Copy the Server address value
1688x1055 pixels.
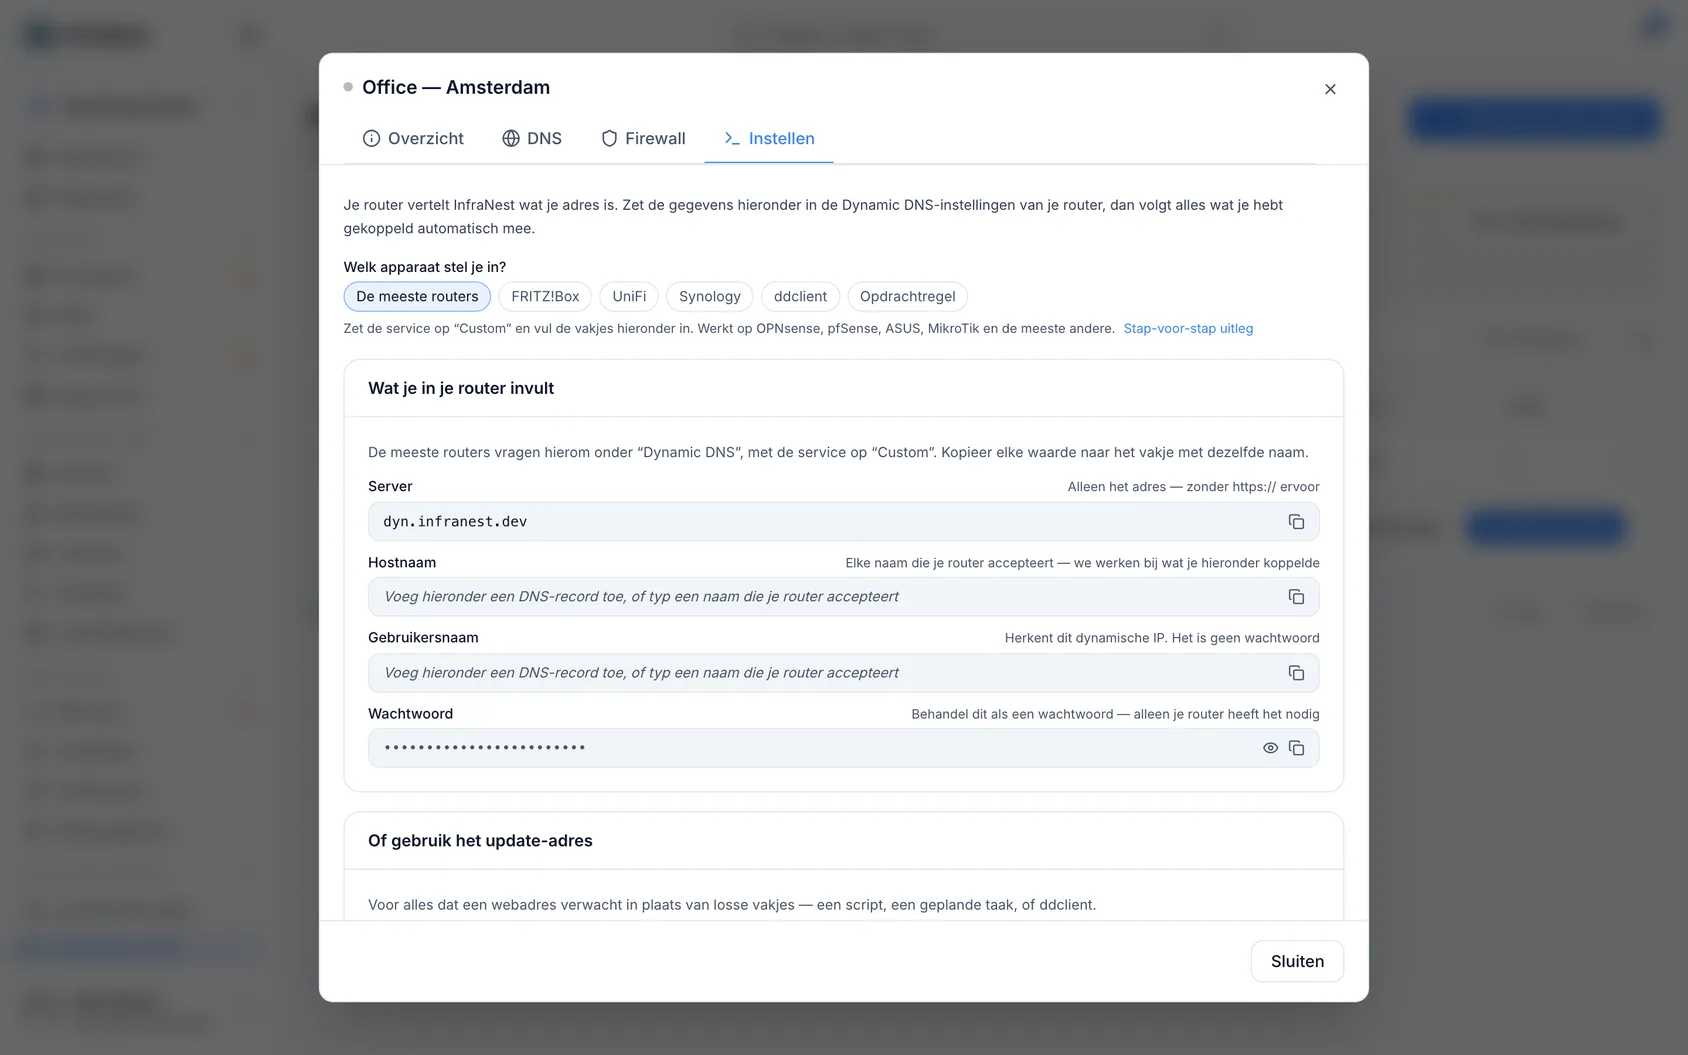tap(1296, 522)
